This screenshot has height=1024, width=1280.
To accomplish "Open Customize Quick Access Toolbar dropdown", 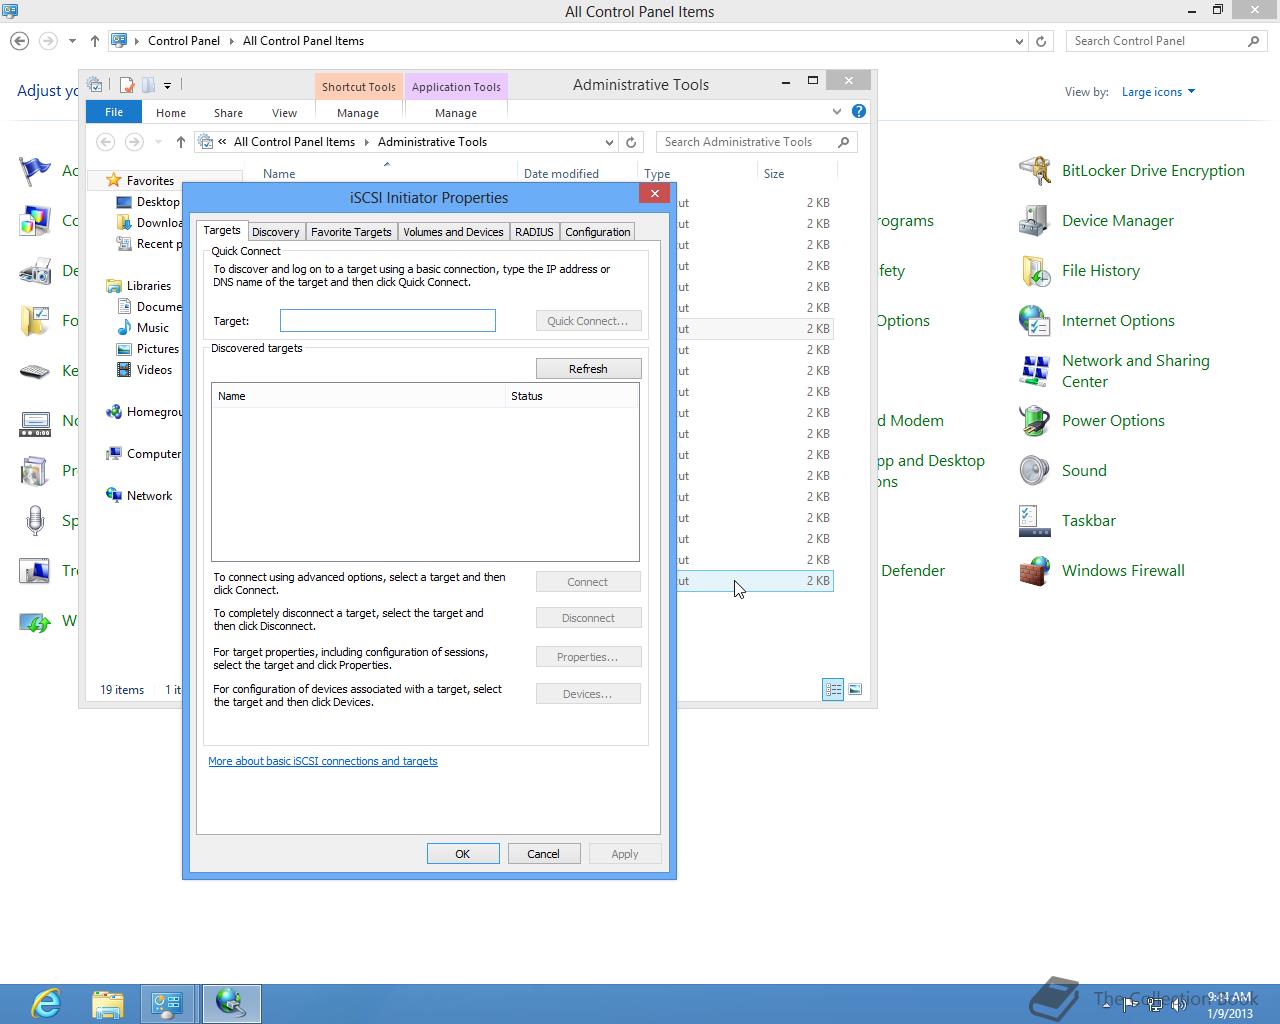I will (x=167, y=85).
